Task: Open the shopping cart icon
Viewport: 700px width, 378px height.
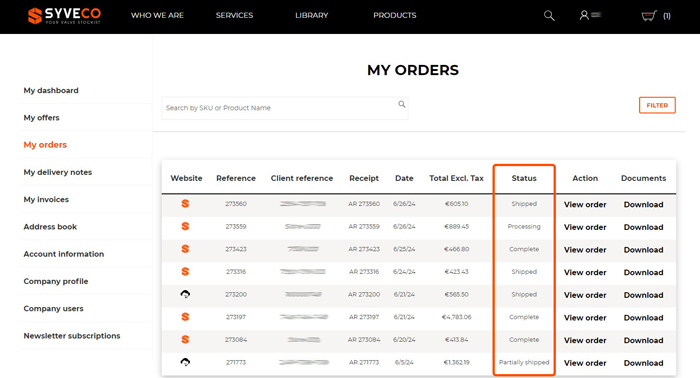Action: (x=649, y=16)
